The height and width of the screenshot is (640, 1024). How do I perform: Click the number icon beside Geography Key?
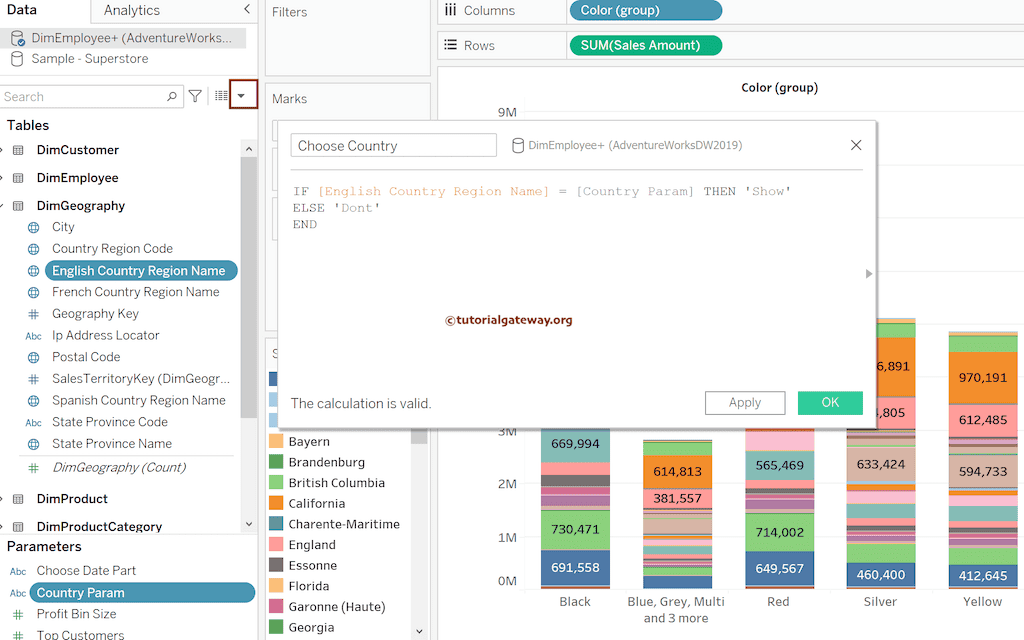33,314
